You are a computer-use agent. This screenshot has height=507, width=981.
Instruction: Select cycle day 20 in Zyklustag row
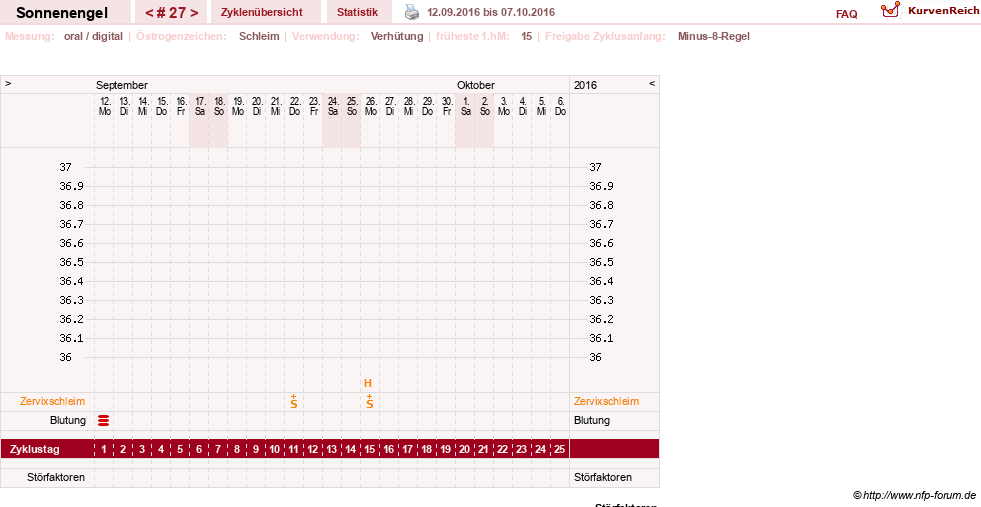point(464,449)
